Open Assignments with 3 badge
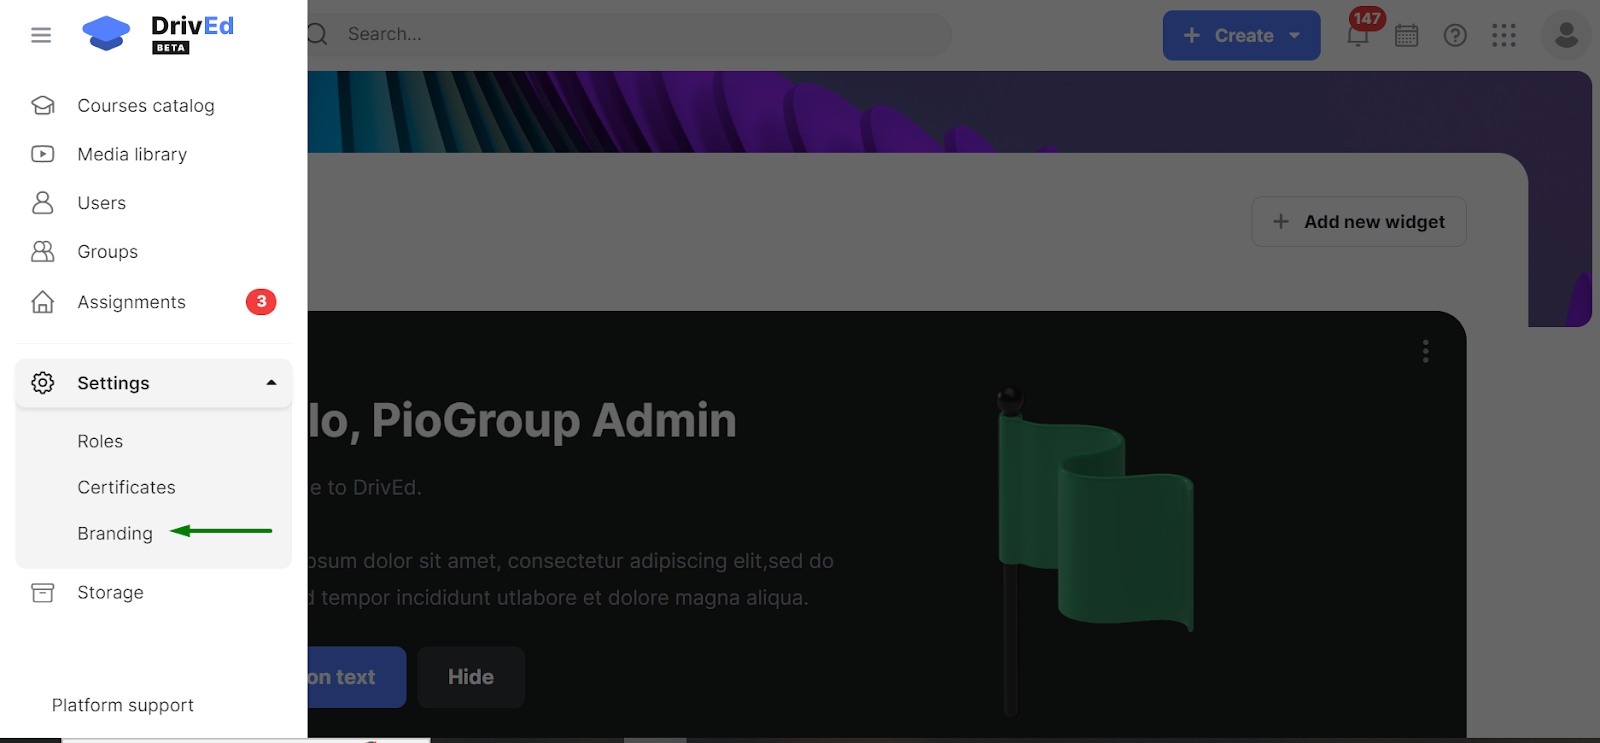Image resolution: width=1600 pixels, height=743 pixels. [x=131, y=302]
